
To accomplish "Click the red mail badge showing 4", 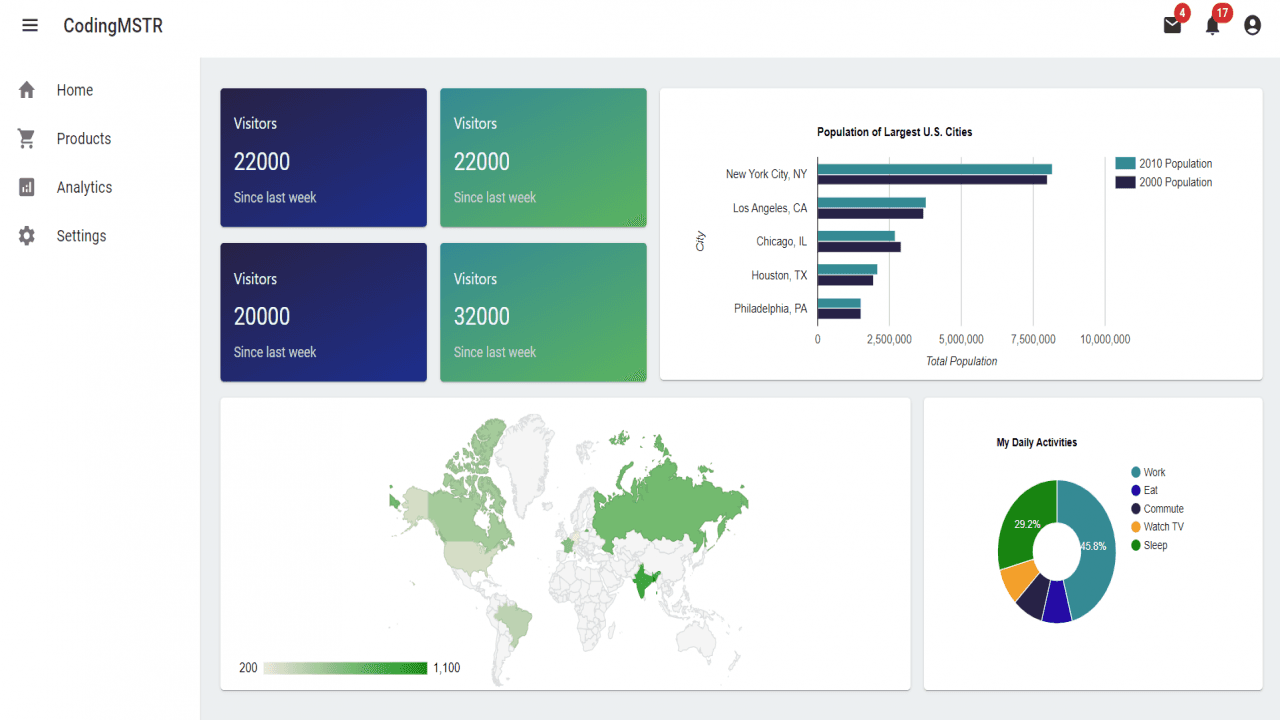I will point(1182,13).
